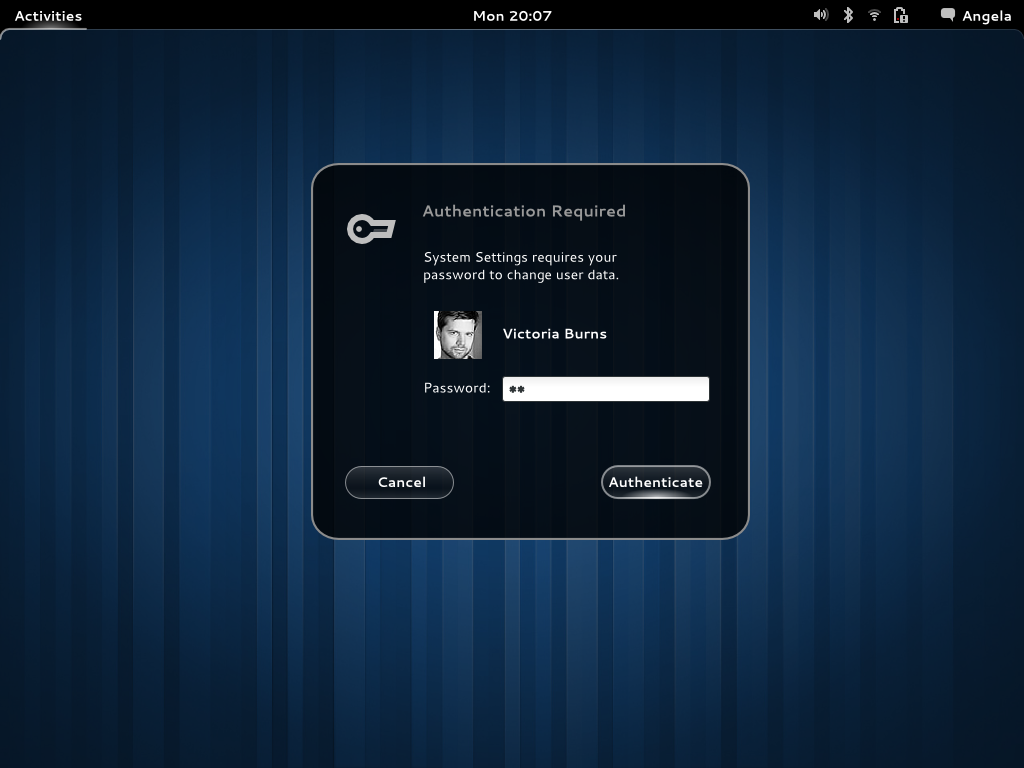This screenshot has height=768, width=1024.
Task: Click the key icon in authentication dialog
Action: [x=371, y=229]
